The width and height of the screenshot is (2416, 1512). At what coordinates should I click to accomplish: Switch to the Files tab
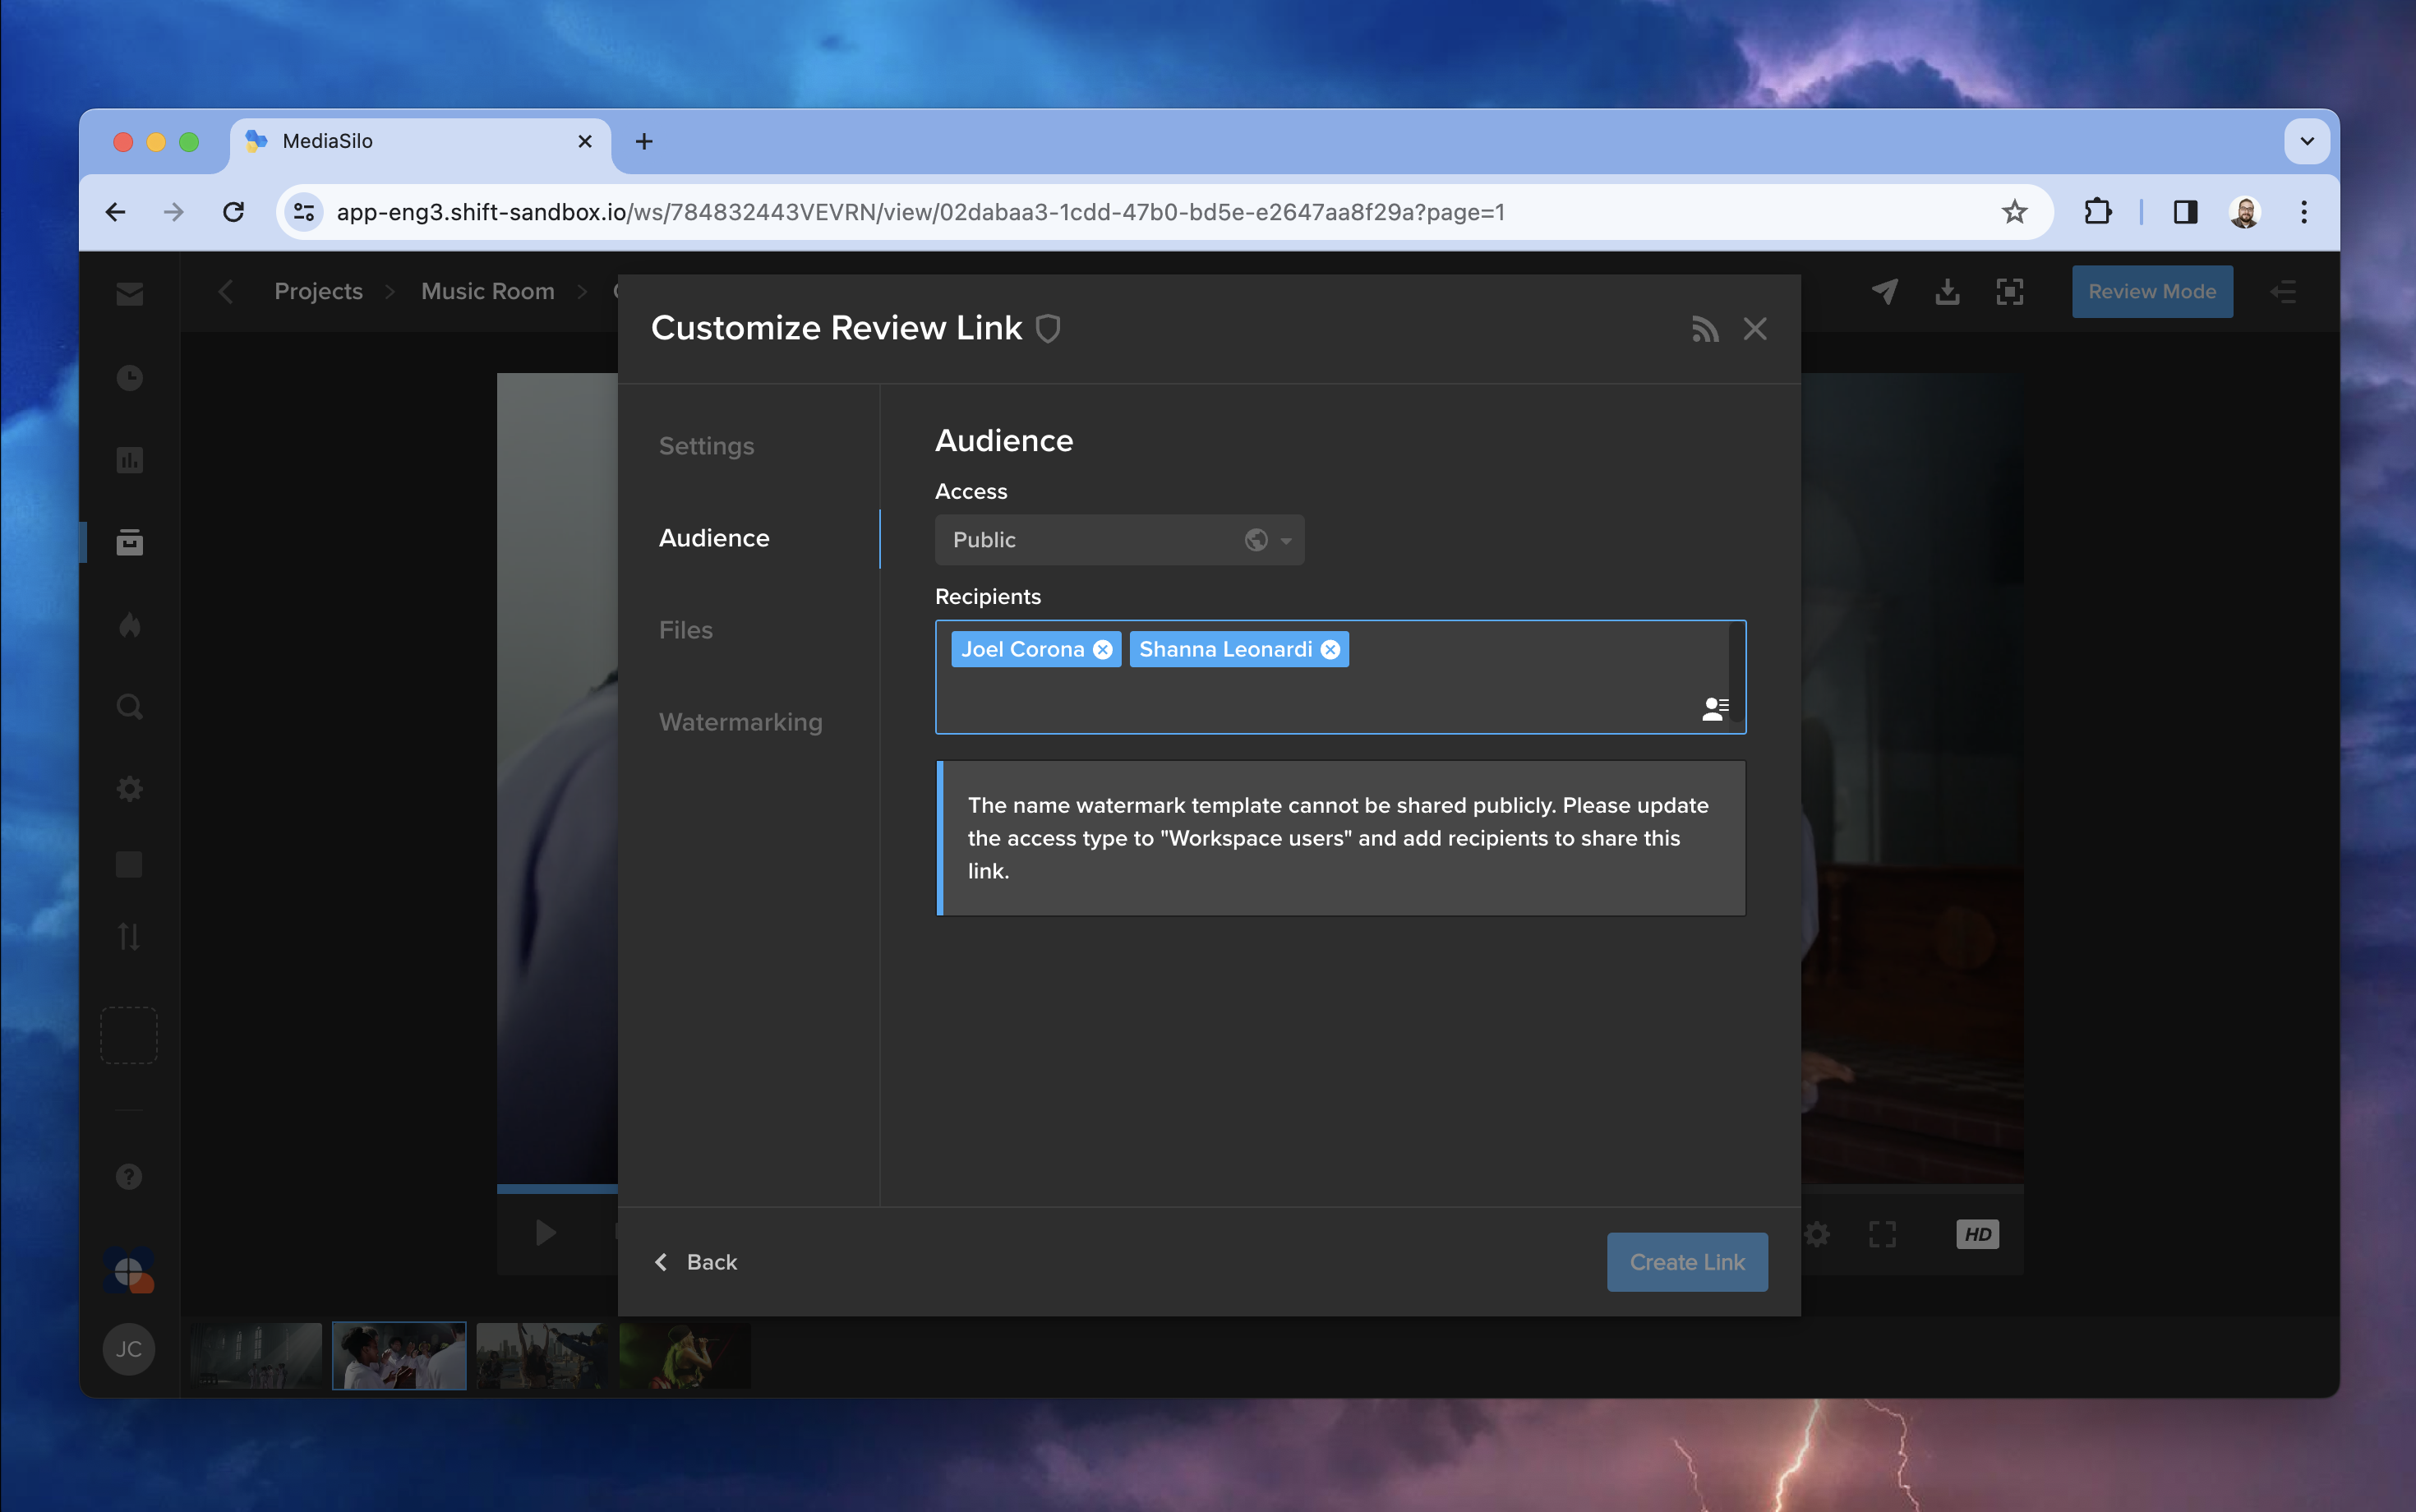pos(686,630)
